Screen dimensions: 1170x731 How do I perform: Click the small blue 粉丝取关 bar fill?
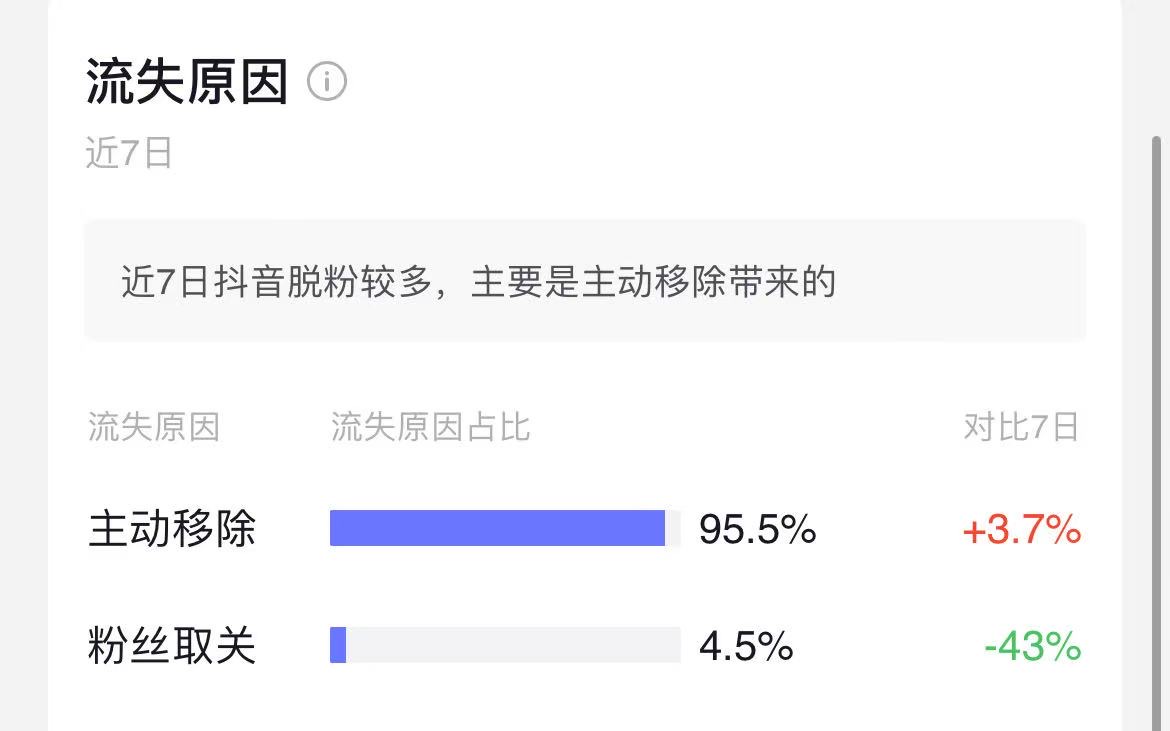tap(338, 645)
